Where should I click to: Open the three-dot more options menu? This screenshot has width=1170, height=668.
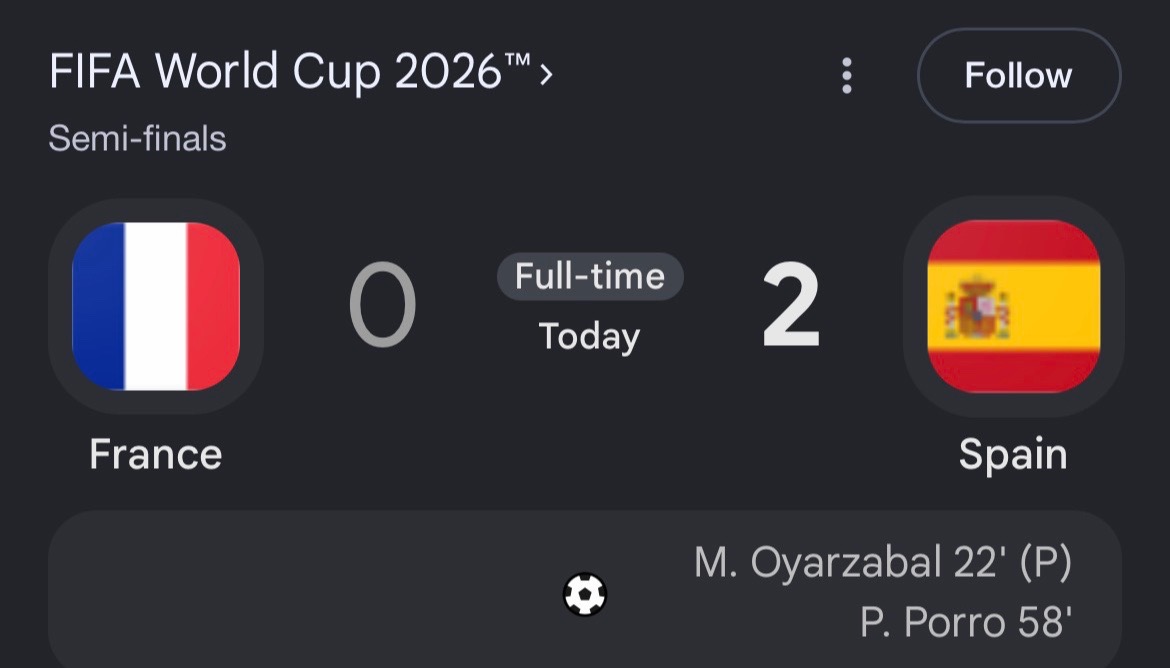point(846,75)
